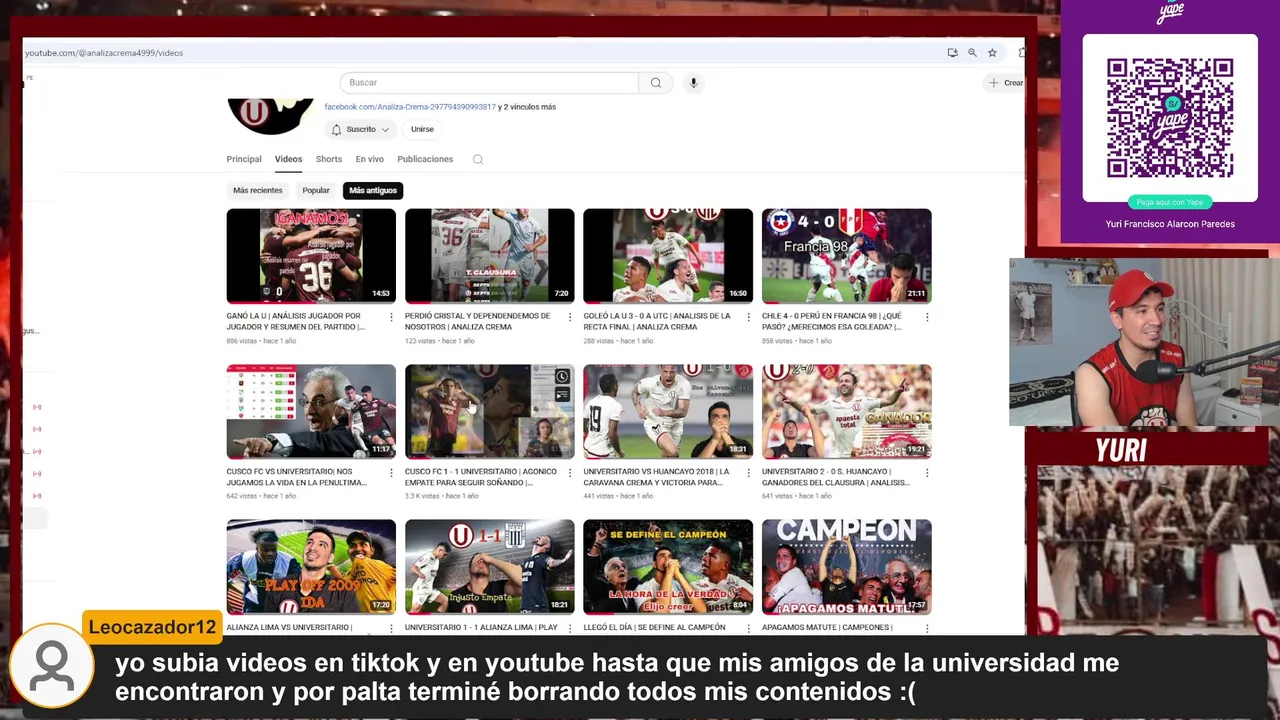Click Add to queue icon on Cusco 1-1 thumbnail
1280x720 pixels.
click(562, 395)
